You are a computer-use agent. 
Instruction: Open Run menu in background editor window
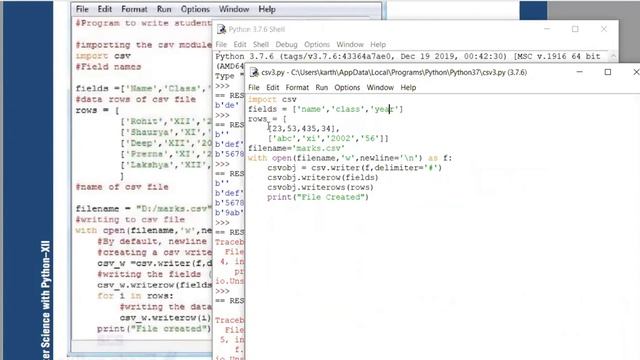164,9
